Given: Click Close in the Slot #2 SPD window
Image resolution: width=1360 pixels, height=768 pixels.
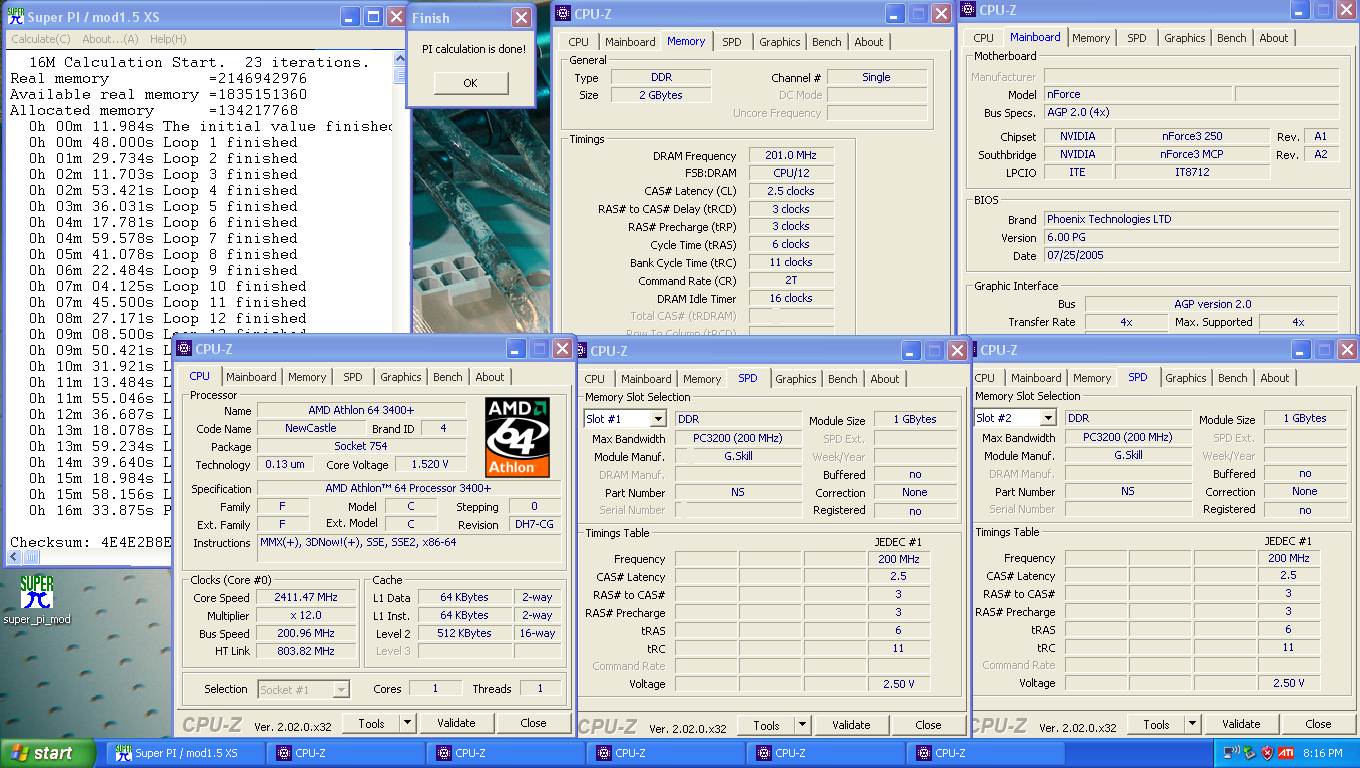Looking at the screenshot, I should pyautogui.click(x=1318, y=724).
